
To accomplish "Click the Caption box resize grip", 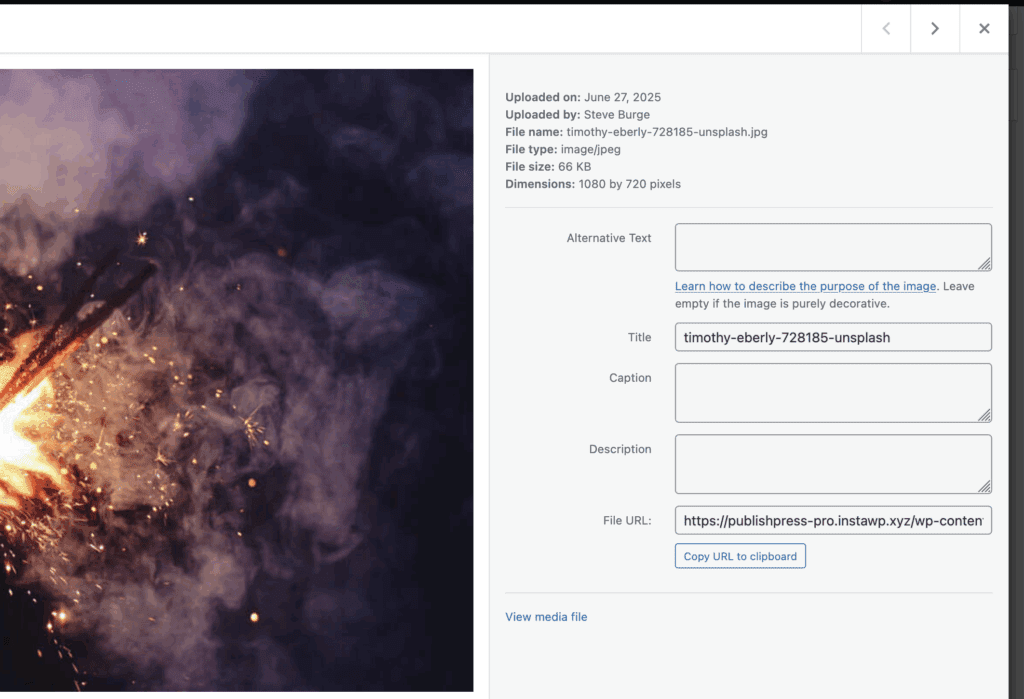I will point(985,415).
